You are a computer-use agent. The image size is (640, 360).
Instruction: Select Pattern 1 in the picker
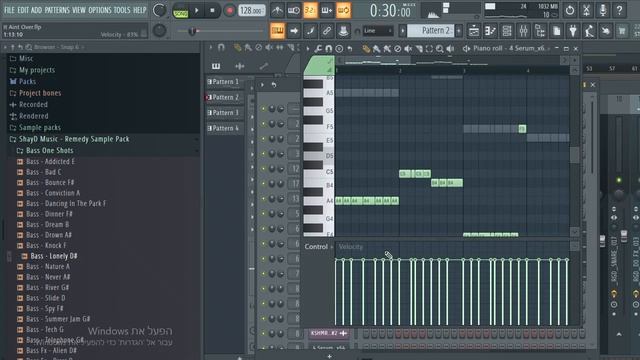[224, 82]
